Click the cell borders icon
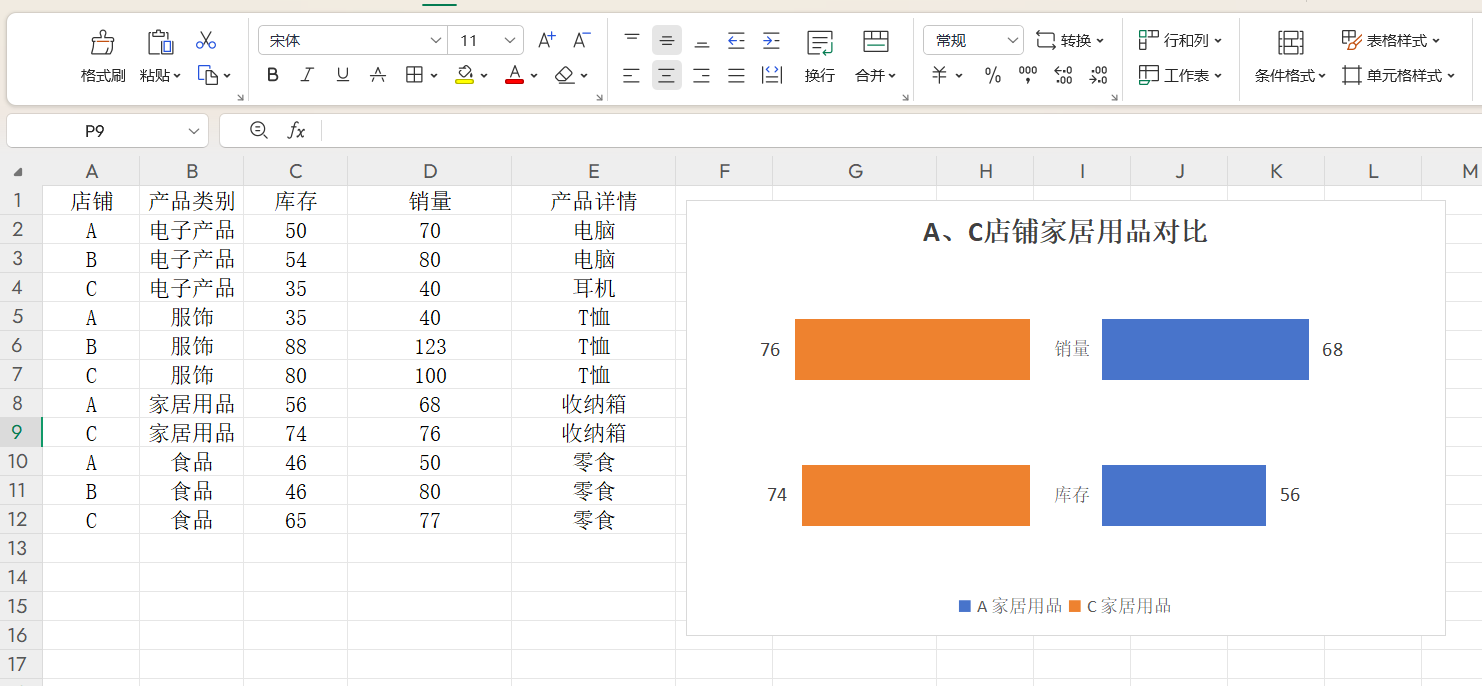Screen dimensions: 1482x686 414,75
